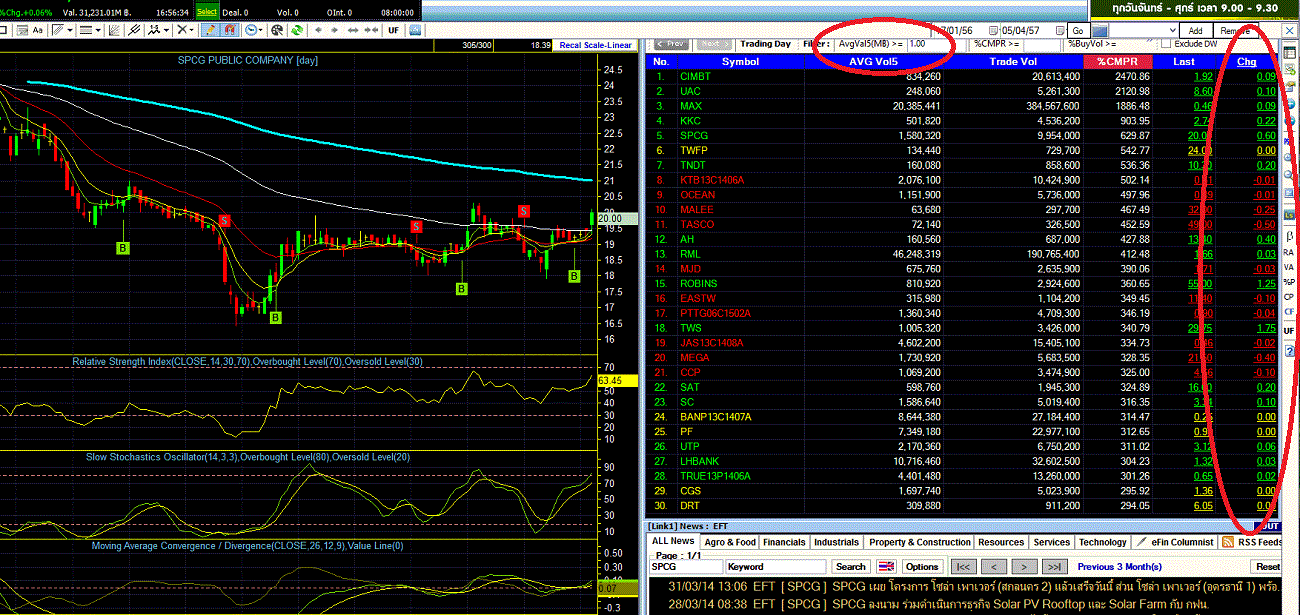Click the news Reset button
This screenshot has height=615, width=1300.
tap(1268, 566)
